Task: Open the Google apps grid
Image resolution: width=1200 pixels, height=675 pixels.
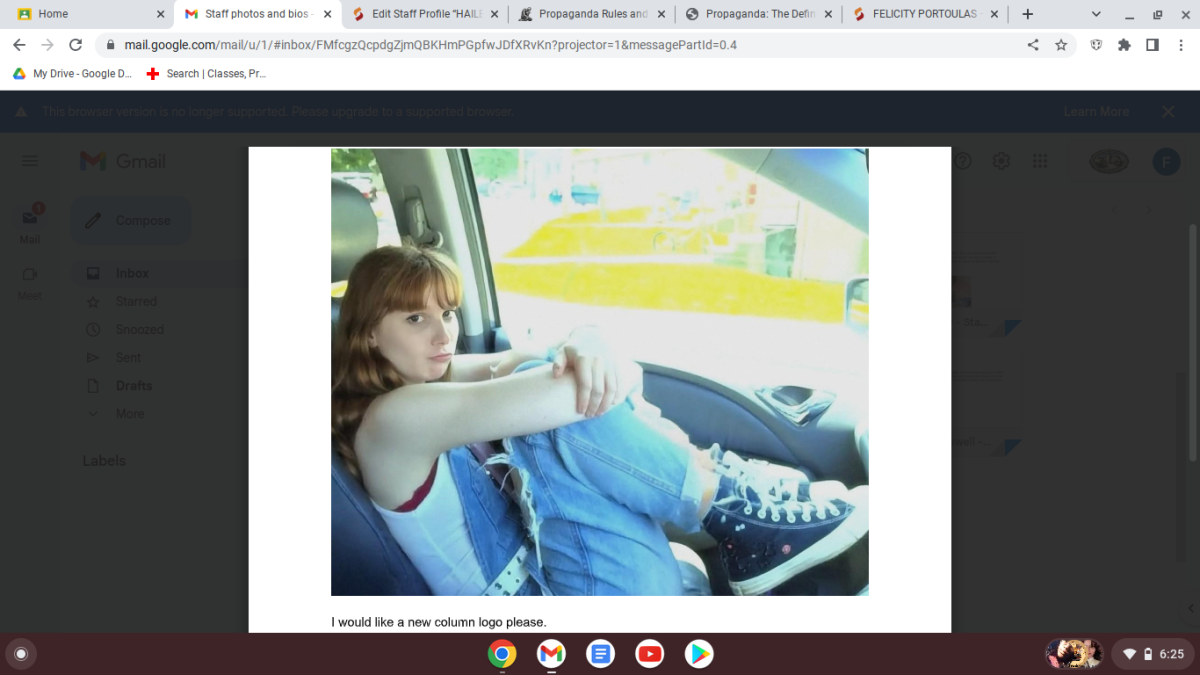Action: point(1040,161)
